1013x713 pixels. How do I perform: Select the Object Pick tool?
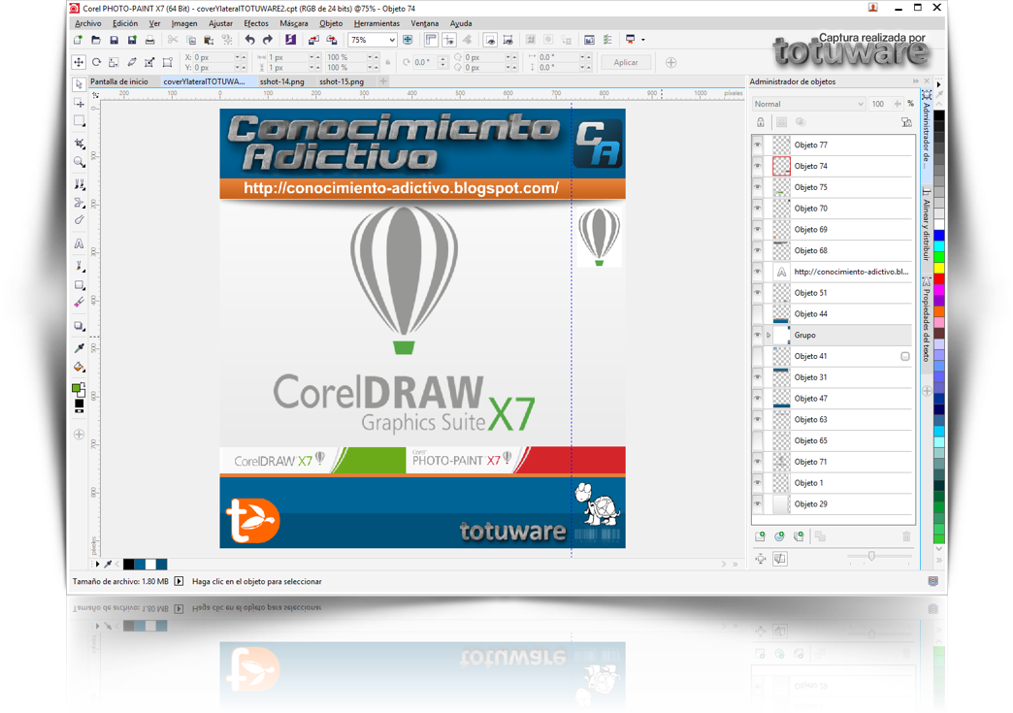click(79, 85)
